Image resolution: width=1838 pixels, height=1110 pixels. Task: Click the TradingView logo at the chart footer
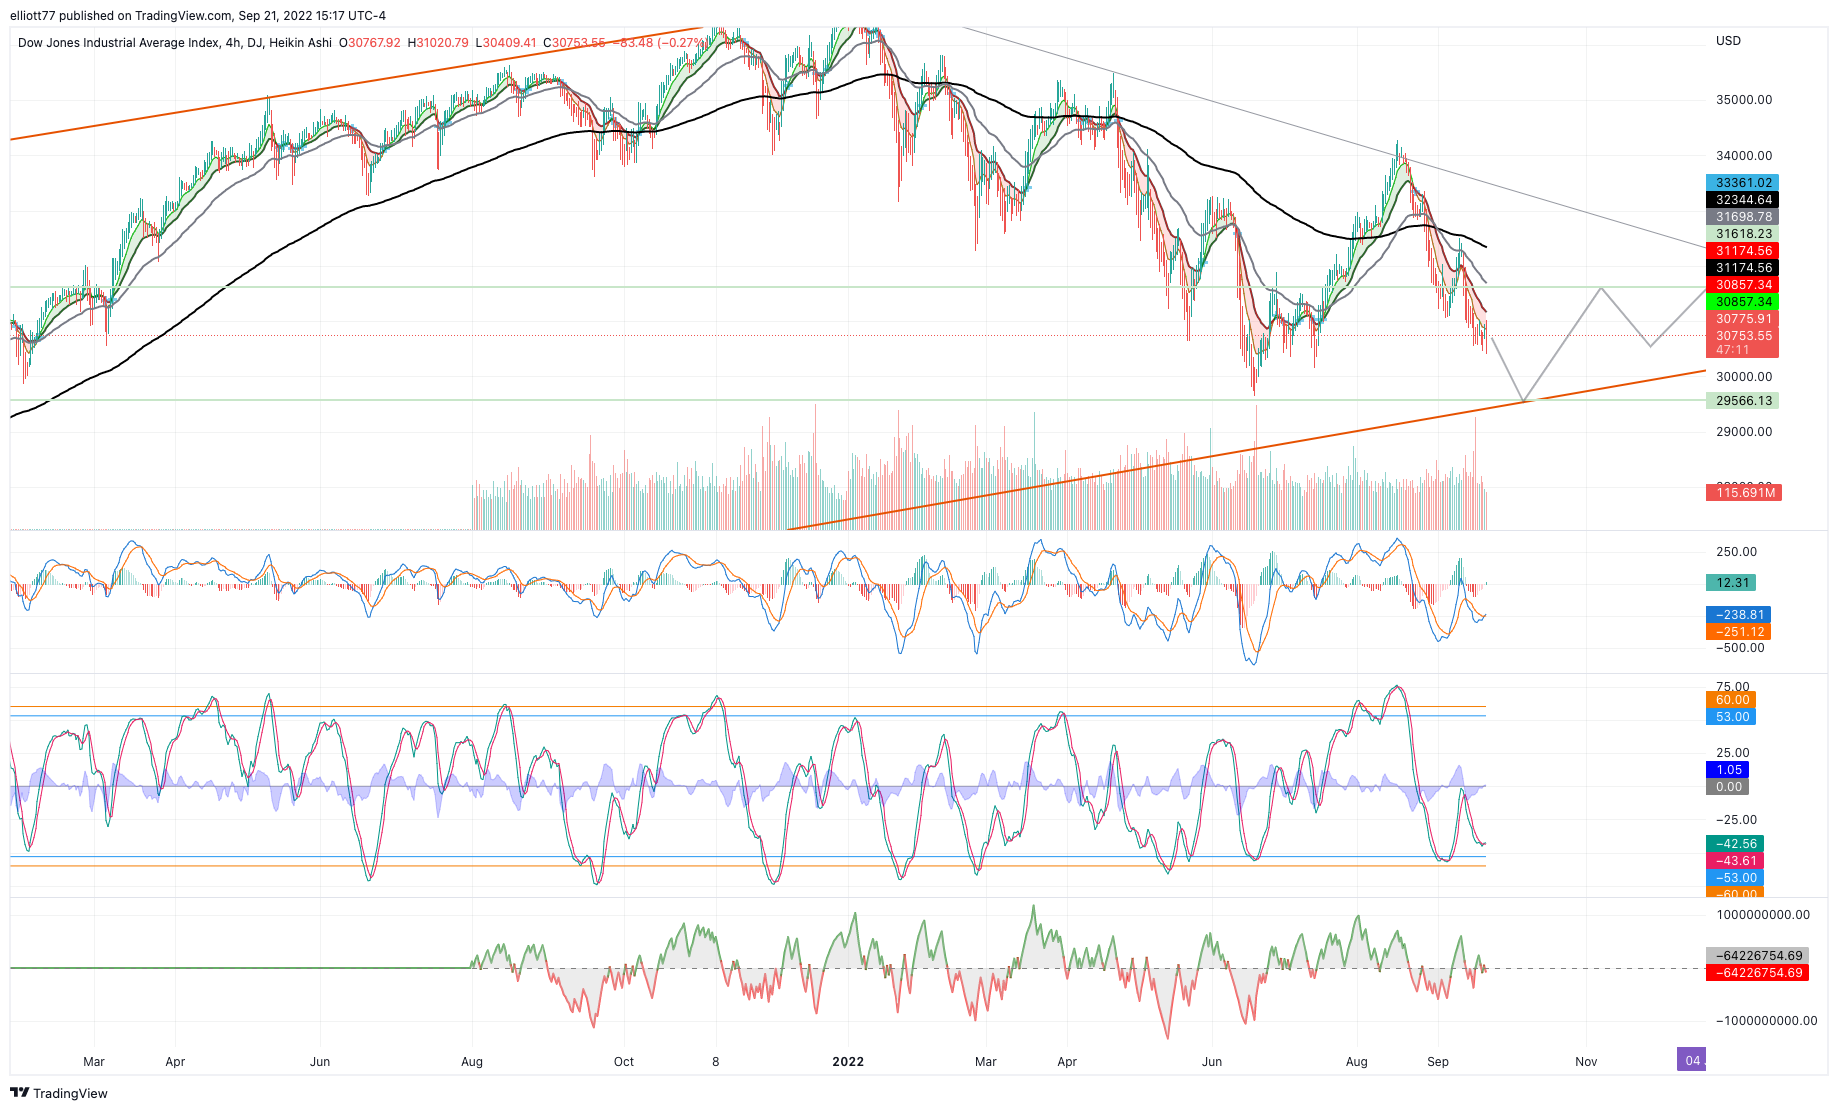[x=59, y=1093]
